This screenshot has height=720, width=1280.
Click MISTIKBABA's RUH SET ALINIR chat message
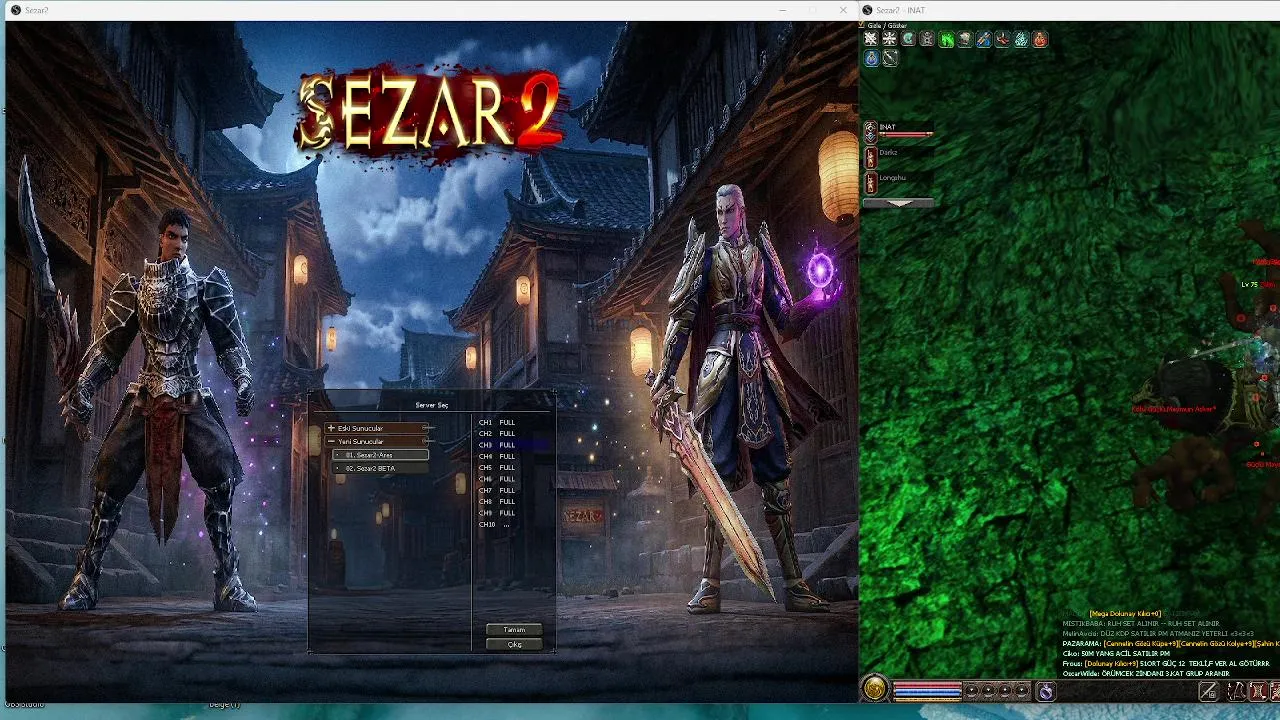pos(1141,624)
